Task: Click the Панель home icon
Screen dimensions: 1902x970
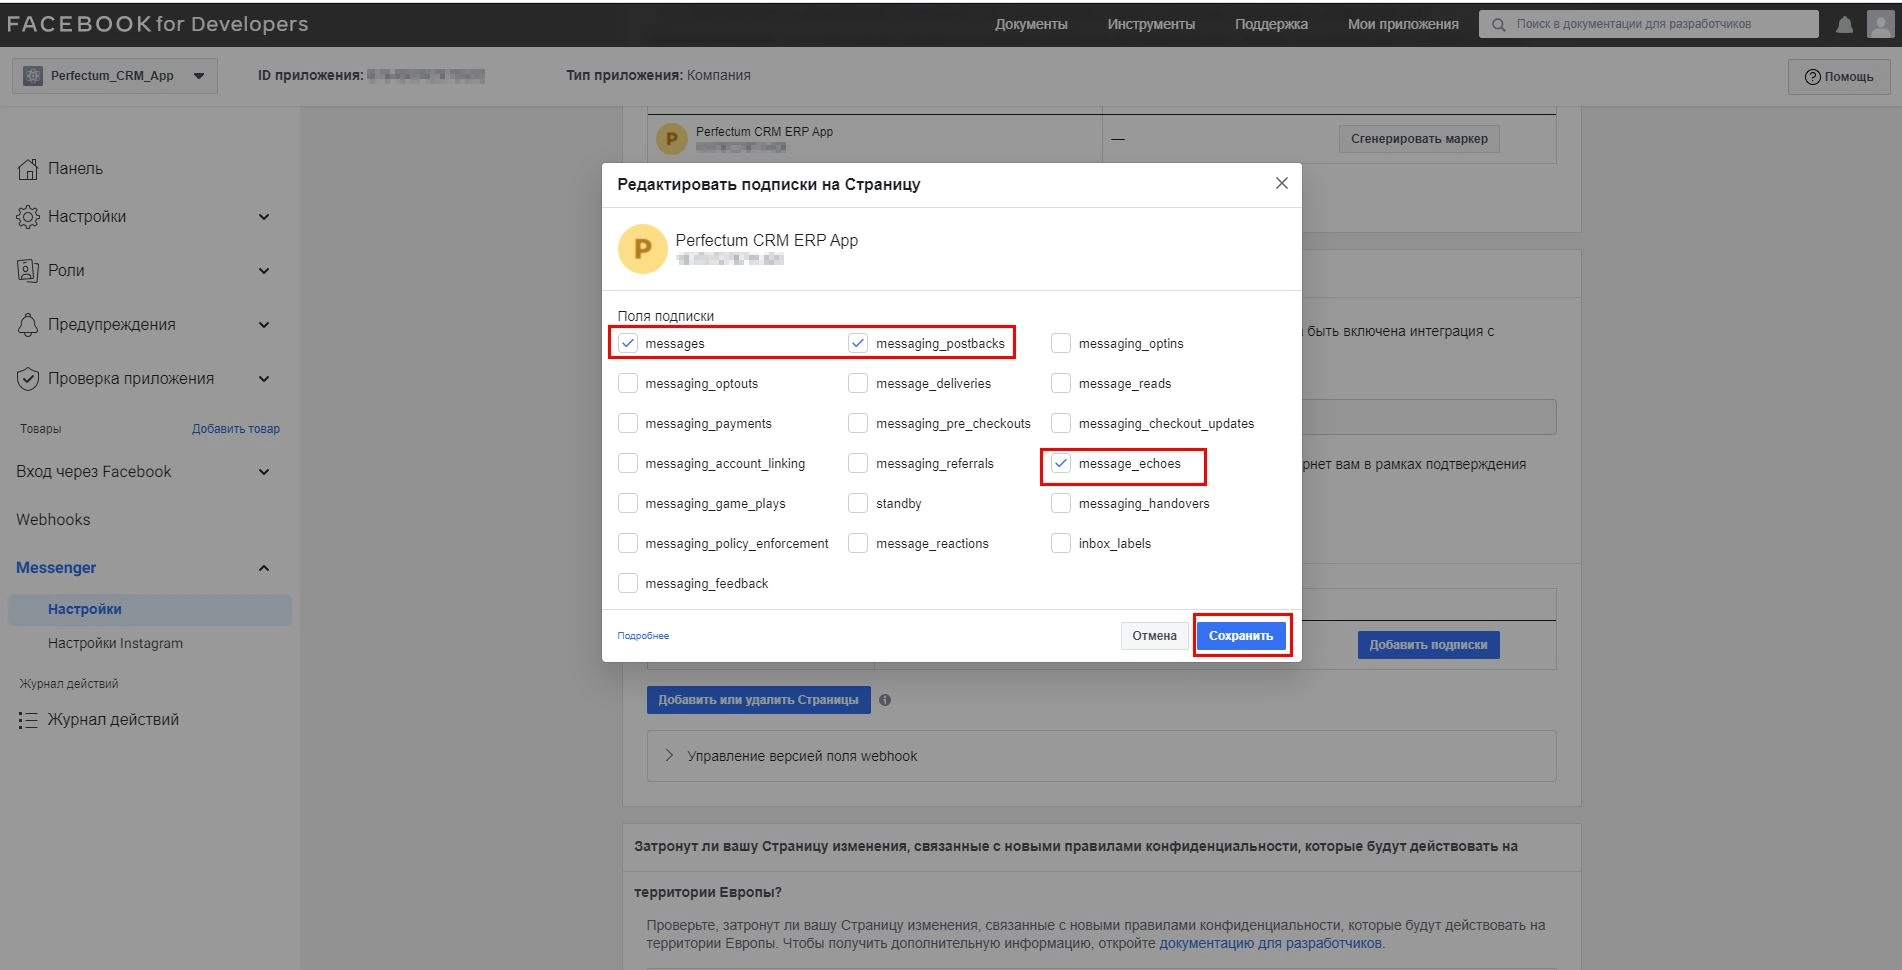Action: 28,169
